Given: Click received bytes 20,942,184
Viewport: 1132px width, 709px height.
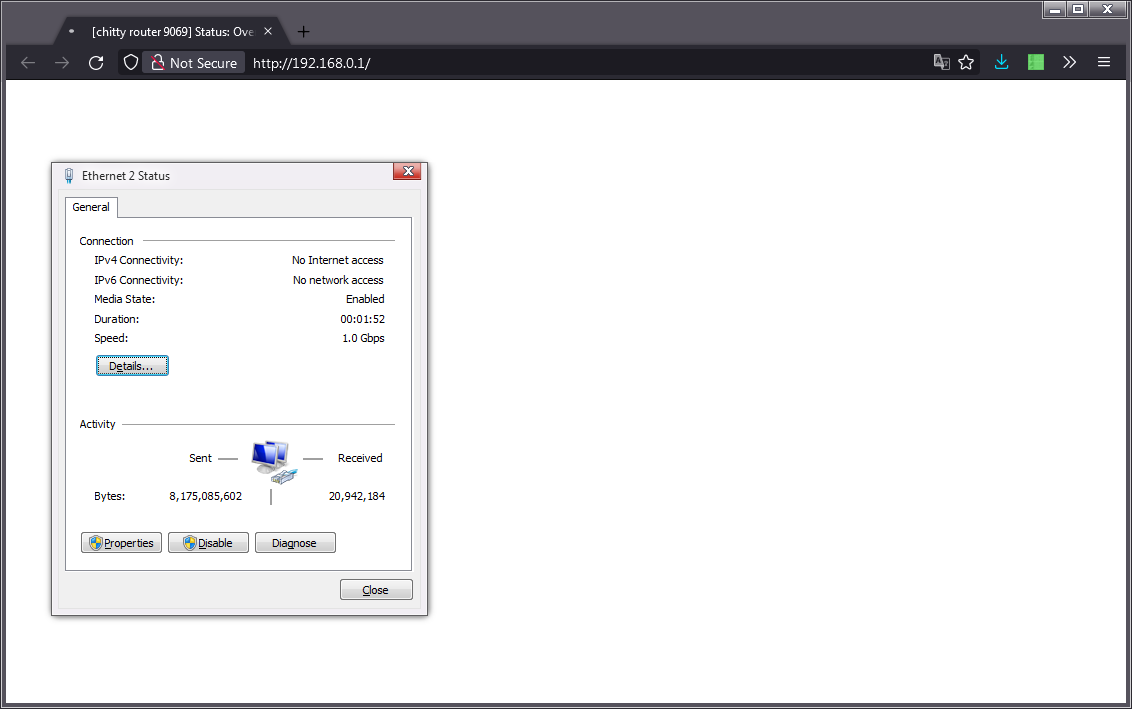Looking at the screenshot, I should [357, 496].
